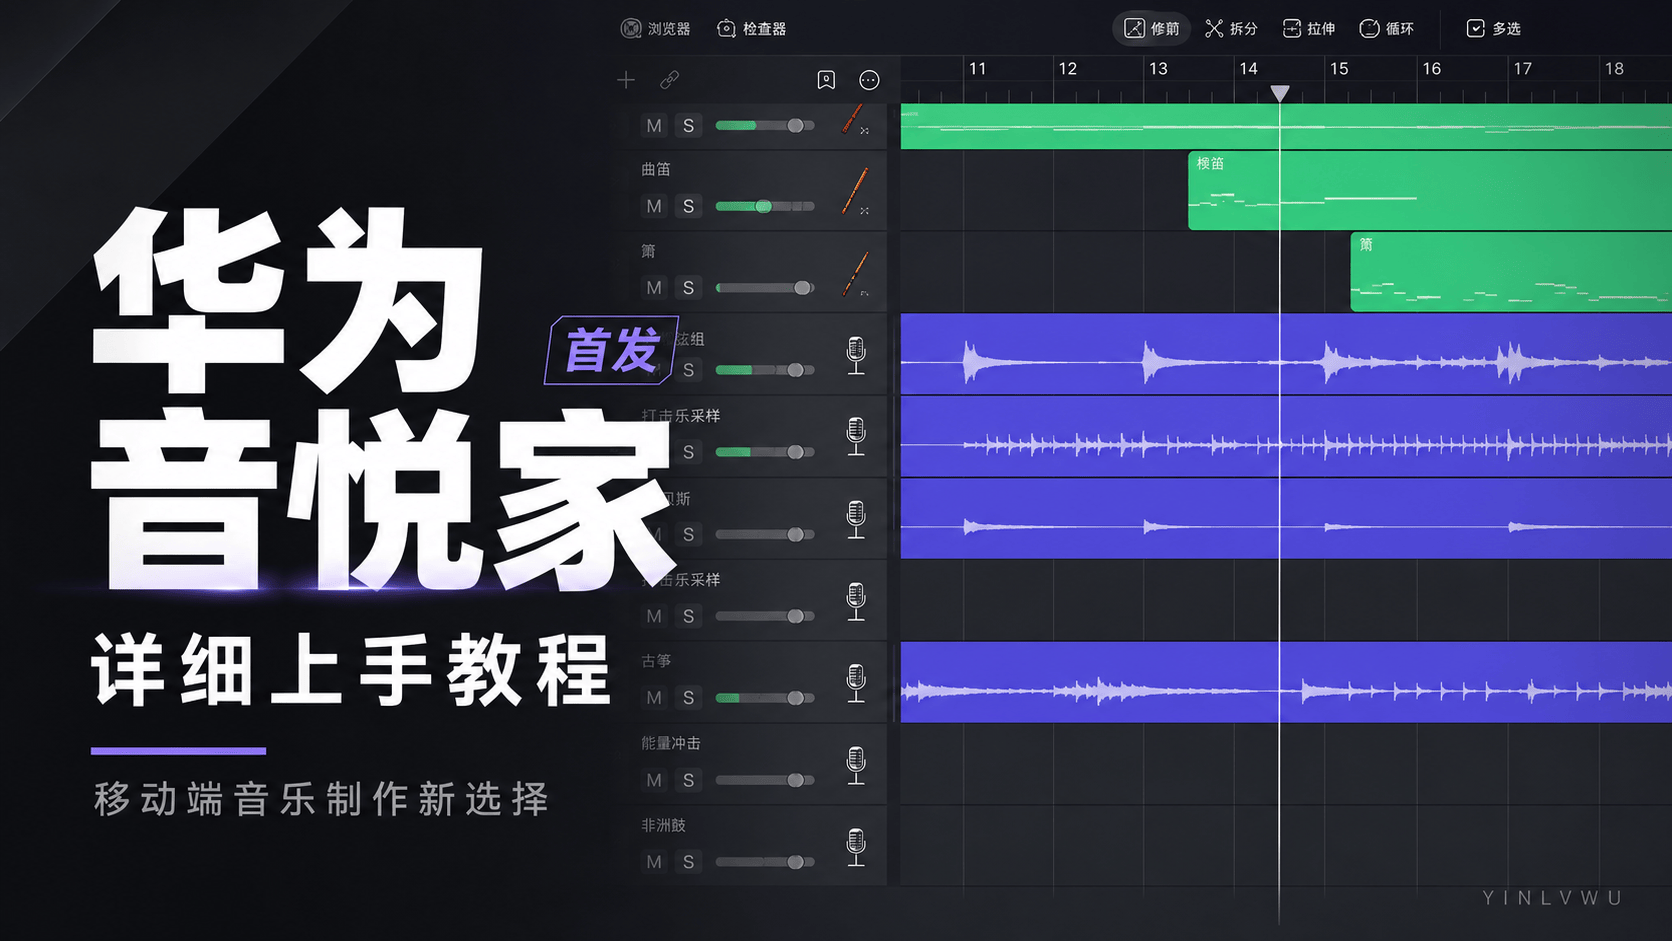
Task: Select the 古筝 track purple audio clip
Action: (x=1286, y=682)
